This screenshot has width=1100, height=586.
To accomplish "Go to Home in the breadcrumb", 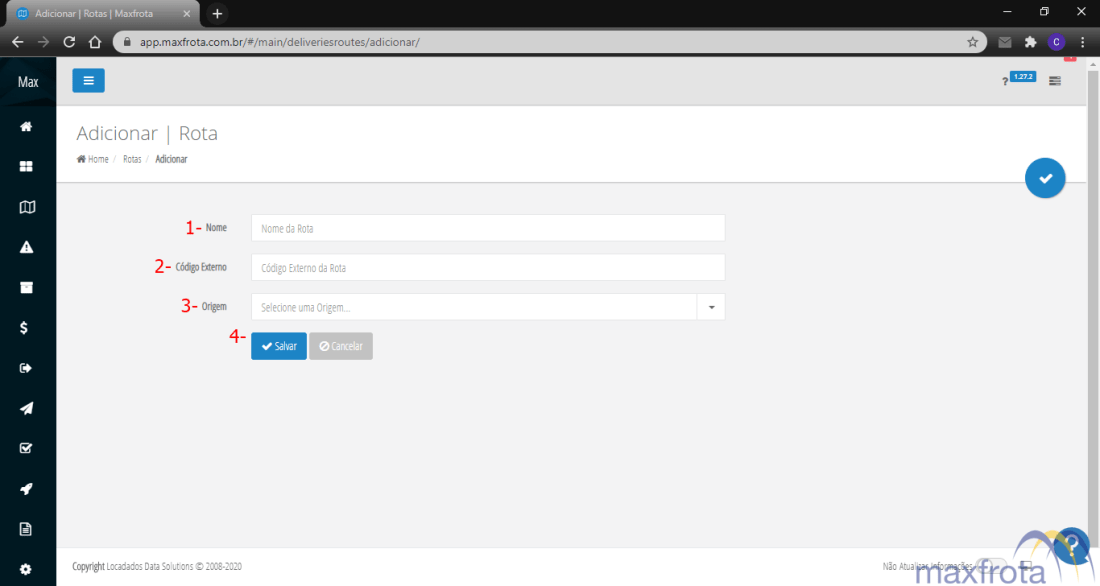I will click(93, 160).
